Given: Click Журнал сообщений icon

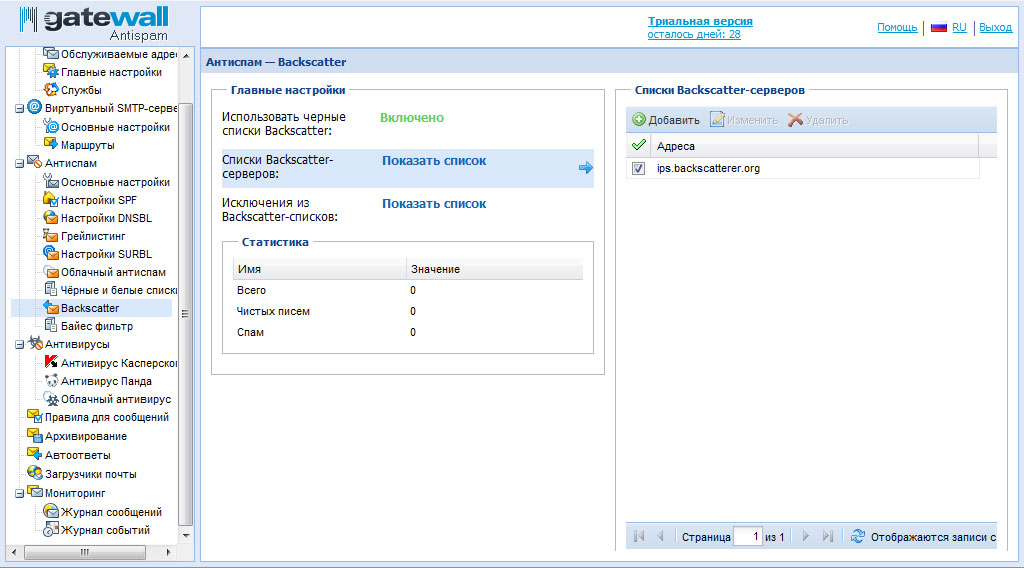Looking at the screenshot, I should click(51, 511).
